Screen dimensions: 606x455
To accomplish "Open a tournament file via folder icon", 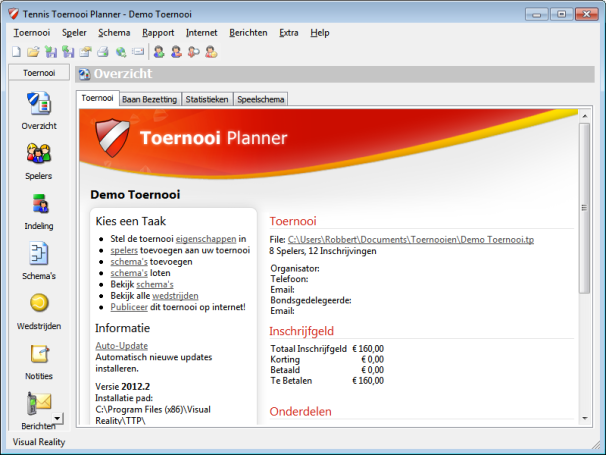I will tap(33, 52).
